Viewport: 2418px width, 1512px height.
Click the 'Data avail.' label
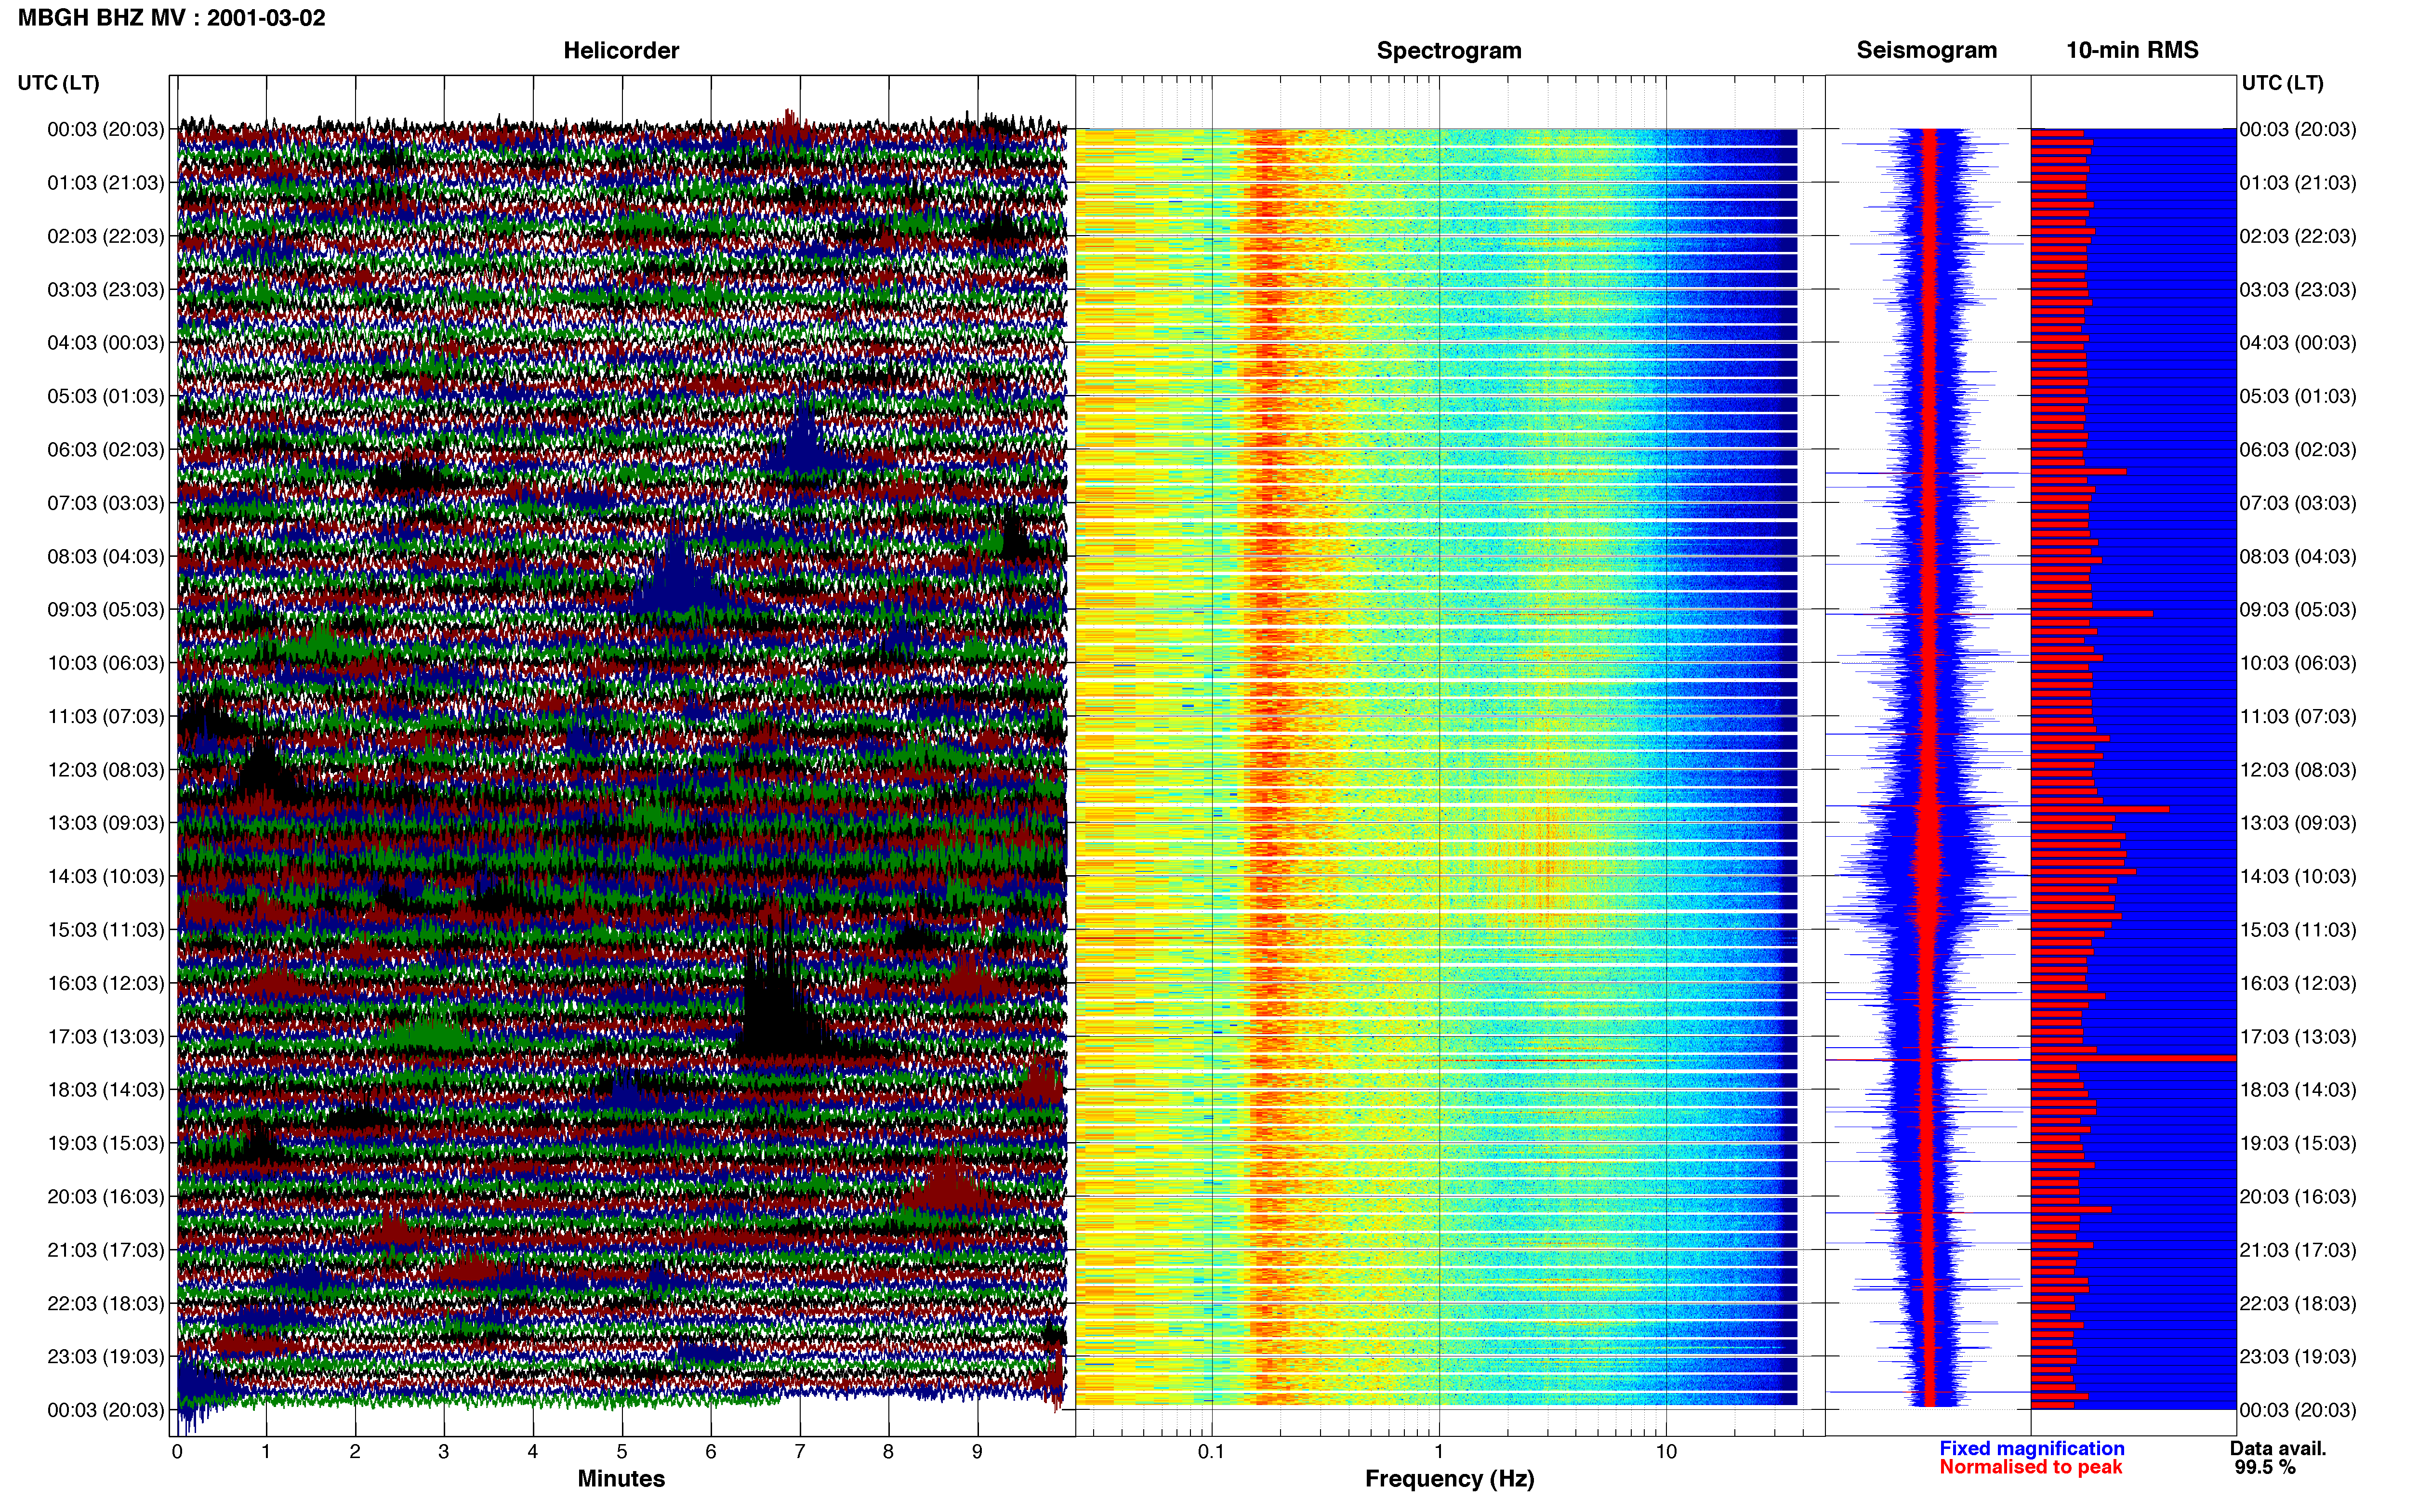2278,1448
